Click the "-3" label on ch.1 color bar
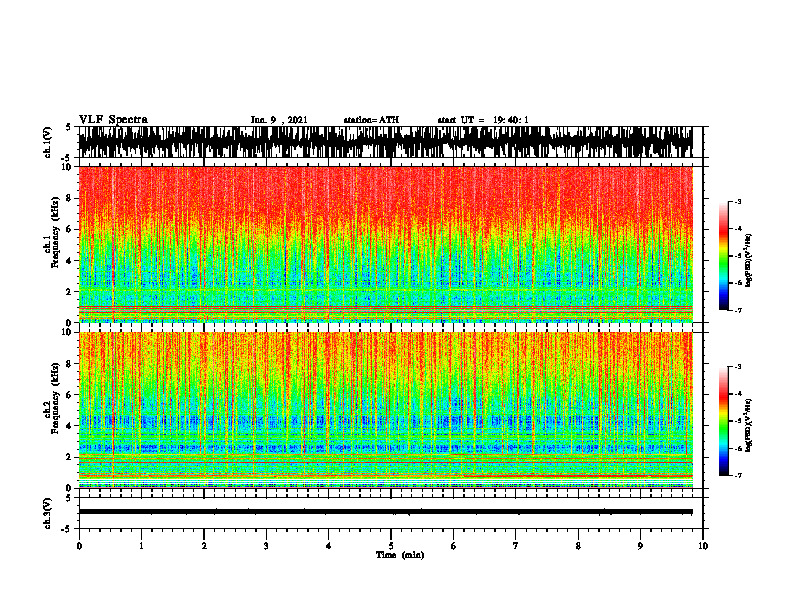792x612 pixels. 738,202
